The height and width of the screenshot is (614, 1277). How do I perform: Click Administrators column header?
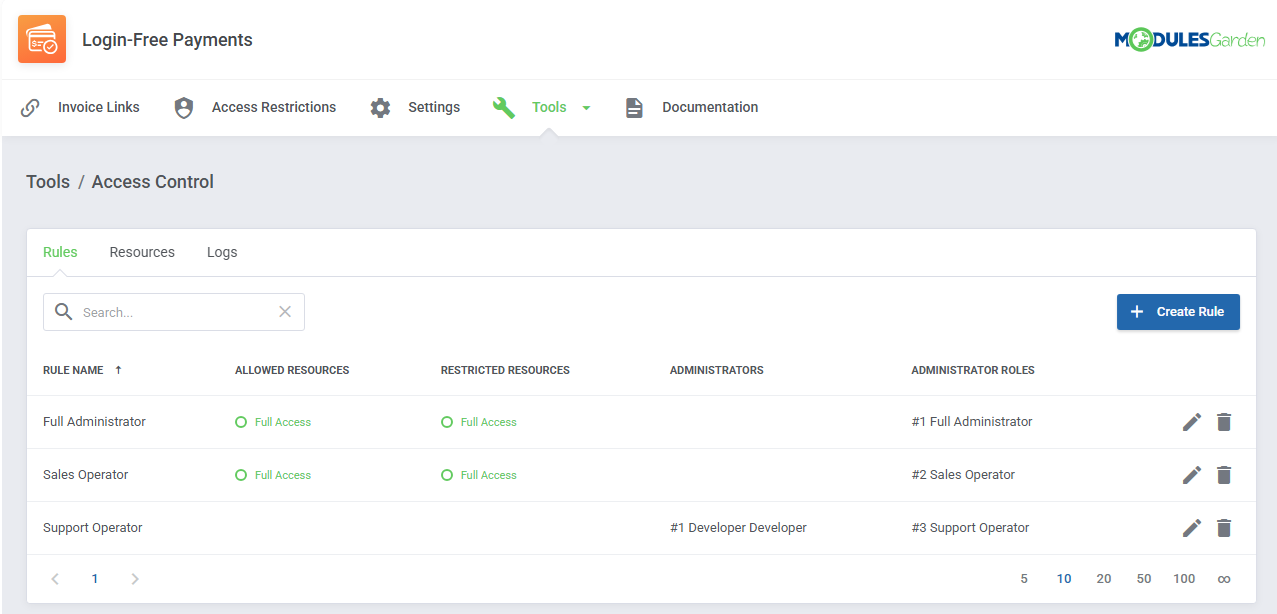[x=716, y=370]
